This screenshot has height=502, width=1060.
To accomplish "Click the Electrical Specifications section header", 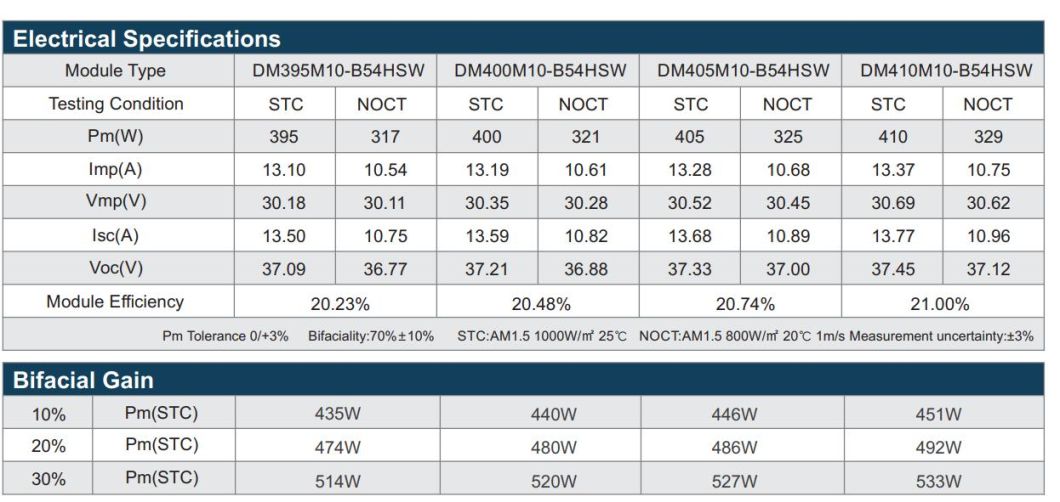I will [147, 39].
